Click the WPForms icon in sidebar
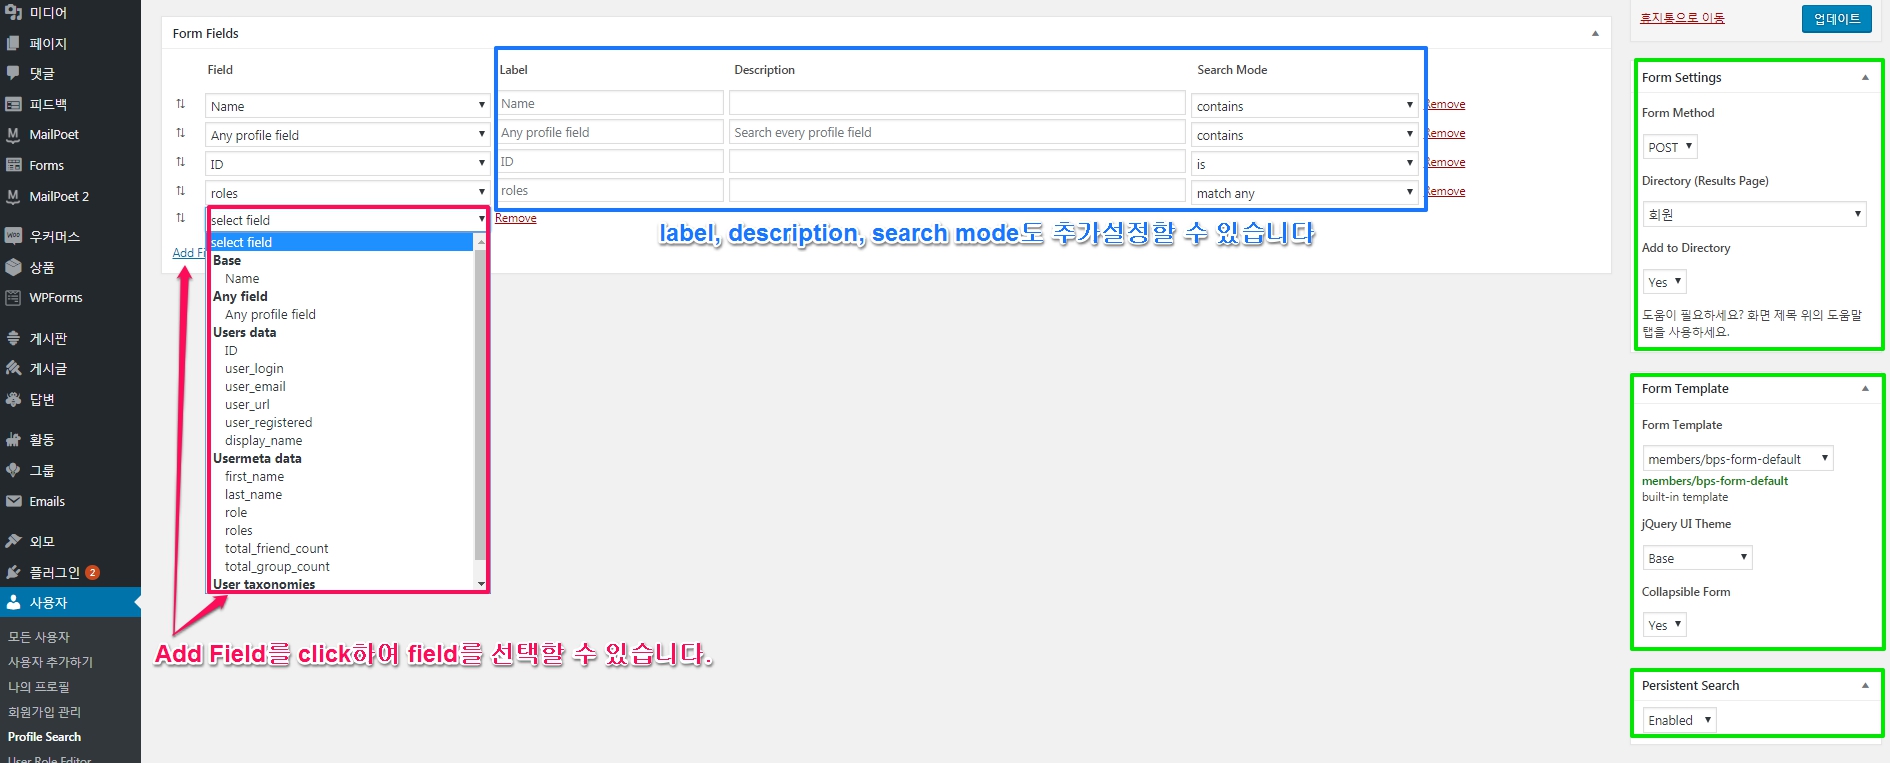The height and width of the screenshot is (763, 1890). point(13,297)
